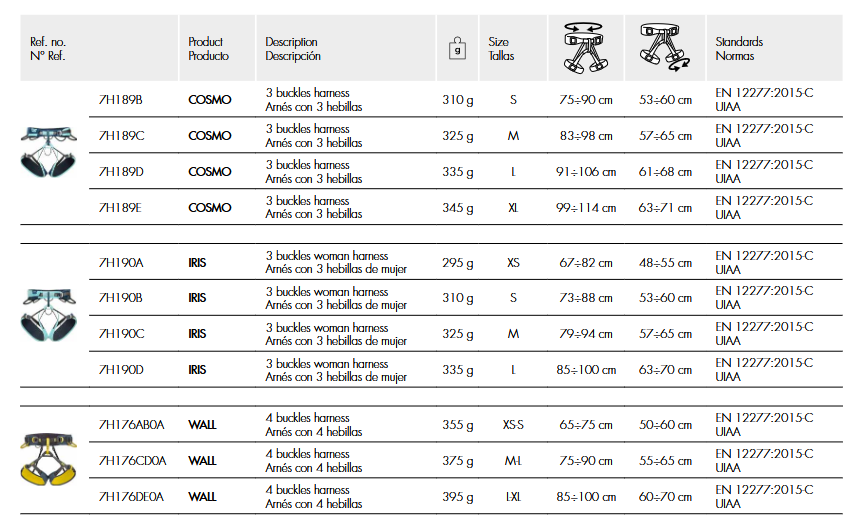Select reference number 7H176AB0A
Image resolution: width=856 pixels, height=523 pixels.
(131, 425)
